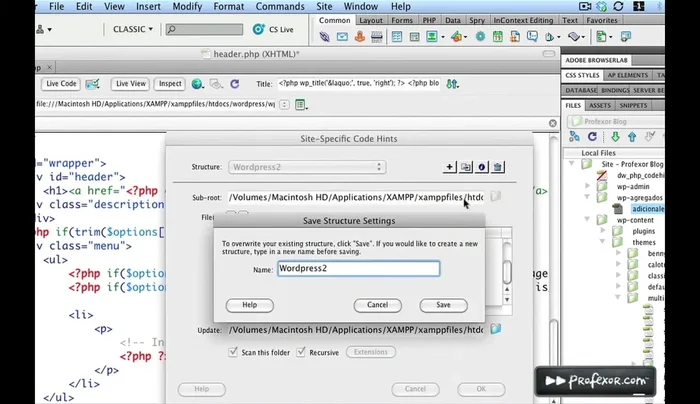Click the Live Code options icon
700x404 pixels.
tap(92, 83)
